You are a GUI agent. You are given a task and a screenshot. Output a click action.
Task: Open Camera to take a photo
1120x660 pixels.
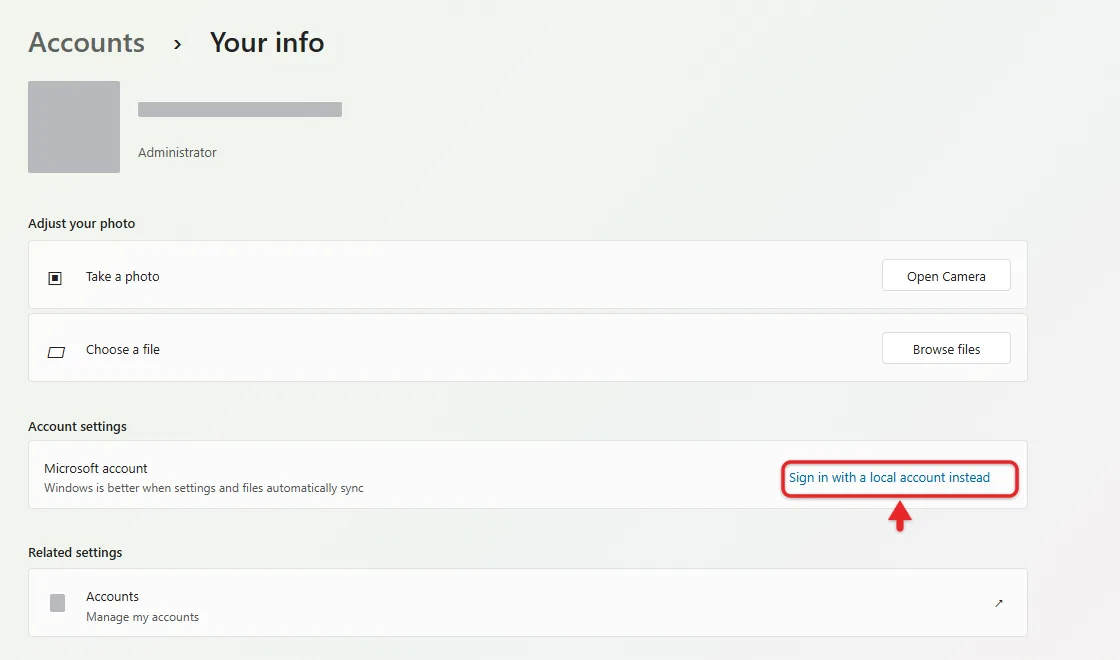946,276
